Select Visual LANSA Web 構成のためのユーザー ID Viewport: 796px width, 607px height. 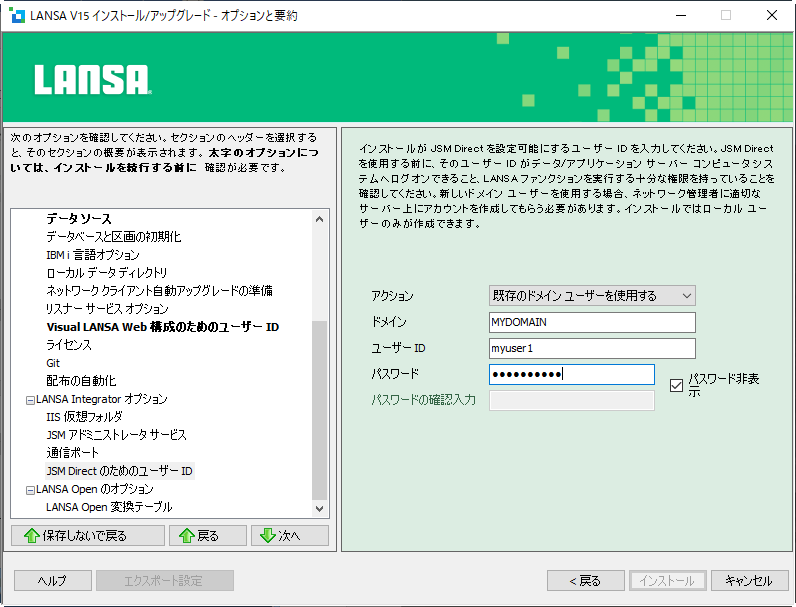click(163, 327)
